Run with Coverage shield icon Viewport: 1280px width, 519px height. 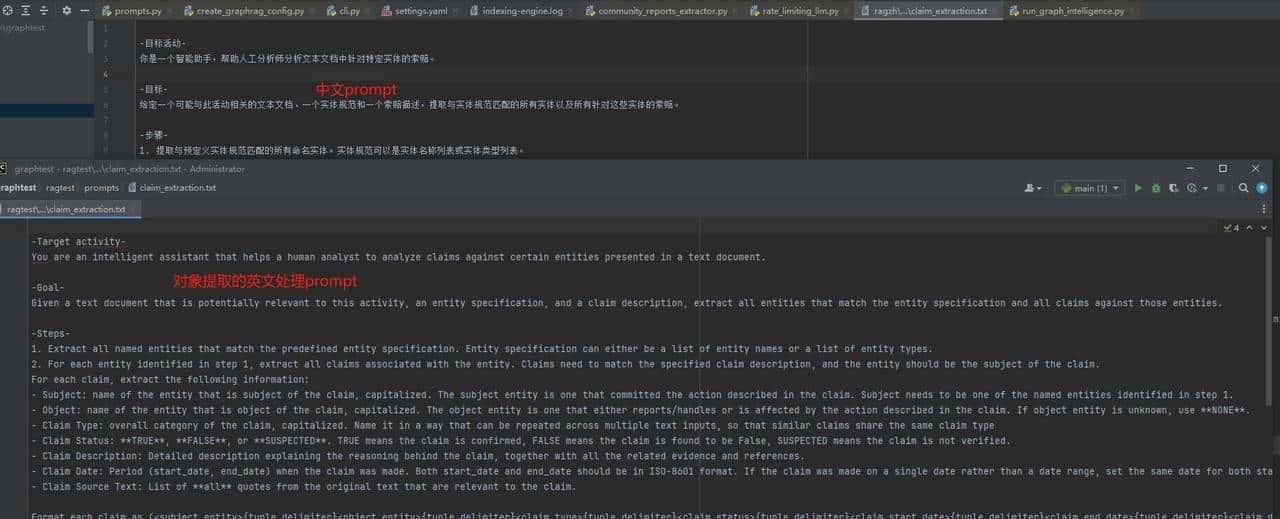1173,188
